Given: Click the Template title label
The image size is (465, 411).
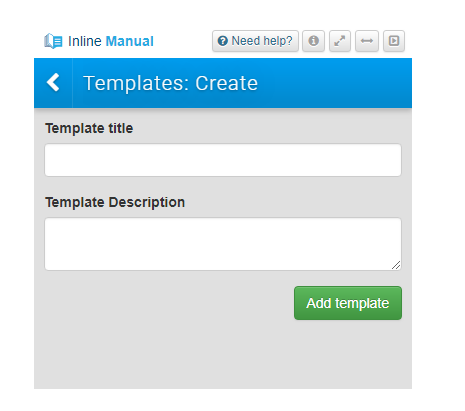Looking at the screenshot, I should click(x=89, y=128).
